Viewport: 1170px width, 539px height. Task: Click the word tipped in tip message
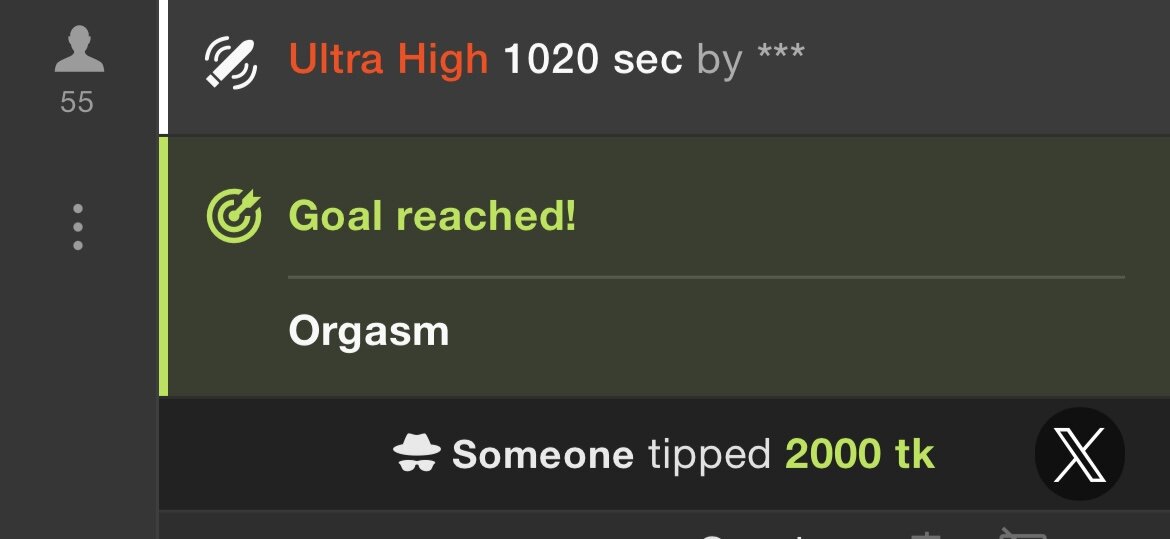(x=710, y=455)
